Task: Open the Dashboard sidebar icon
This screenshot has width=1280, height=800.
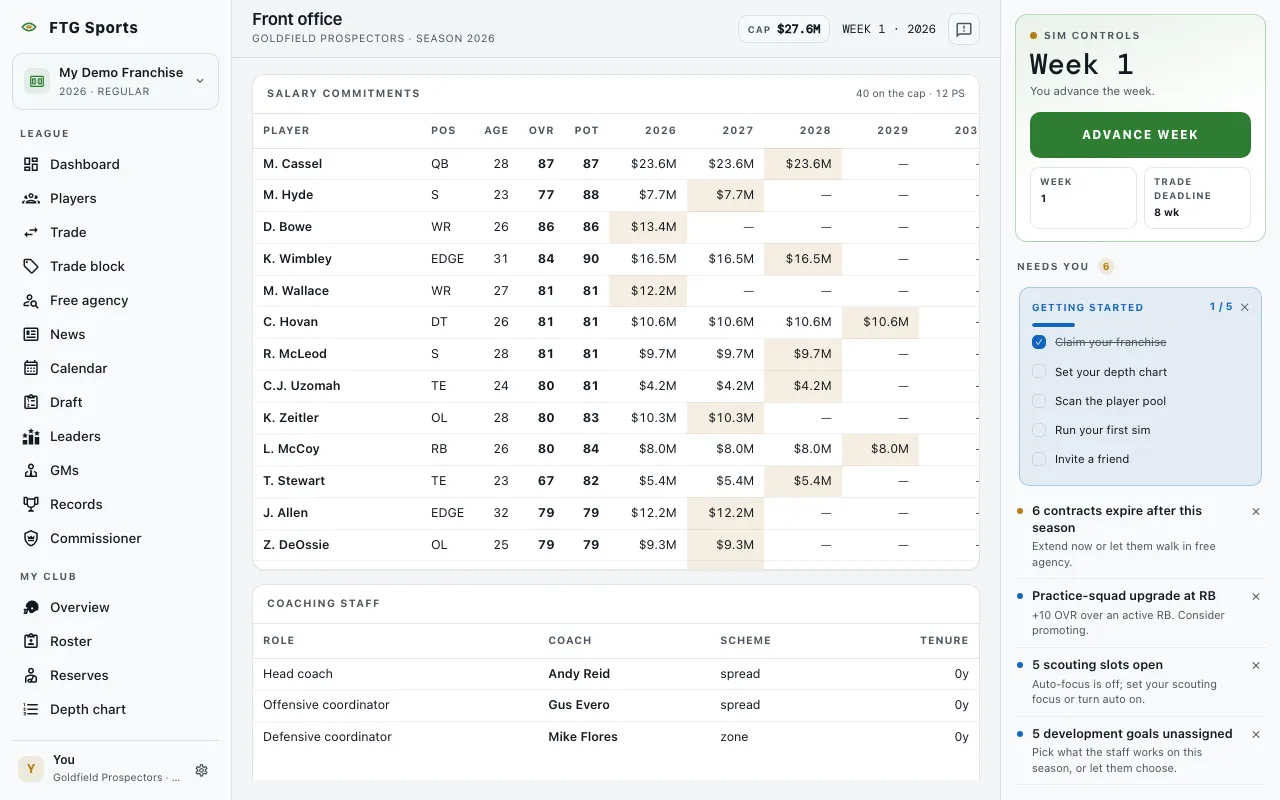Action: tap(31, 164)
